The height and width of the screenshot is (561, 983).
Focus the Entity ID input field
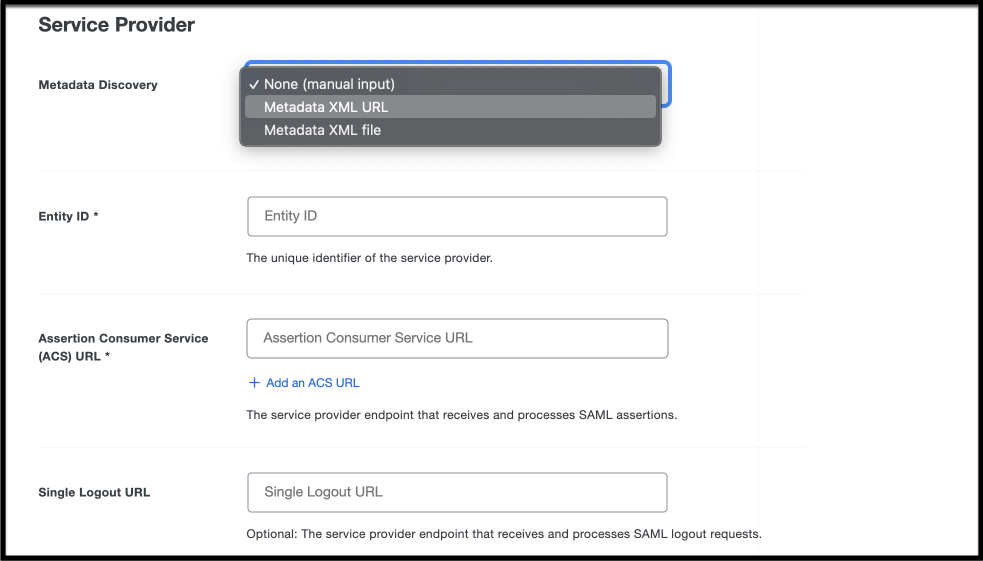[457, 216]
